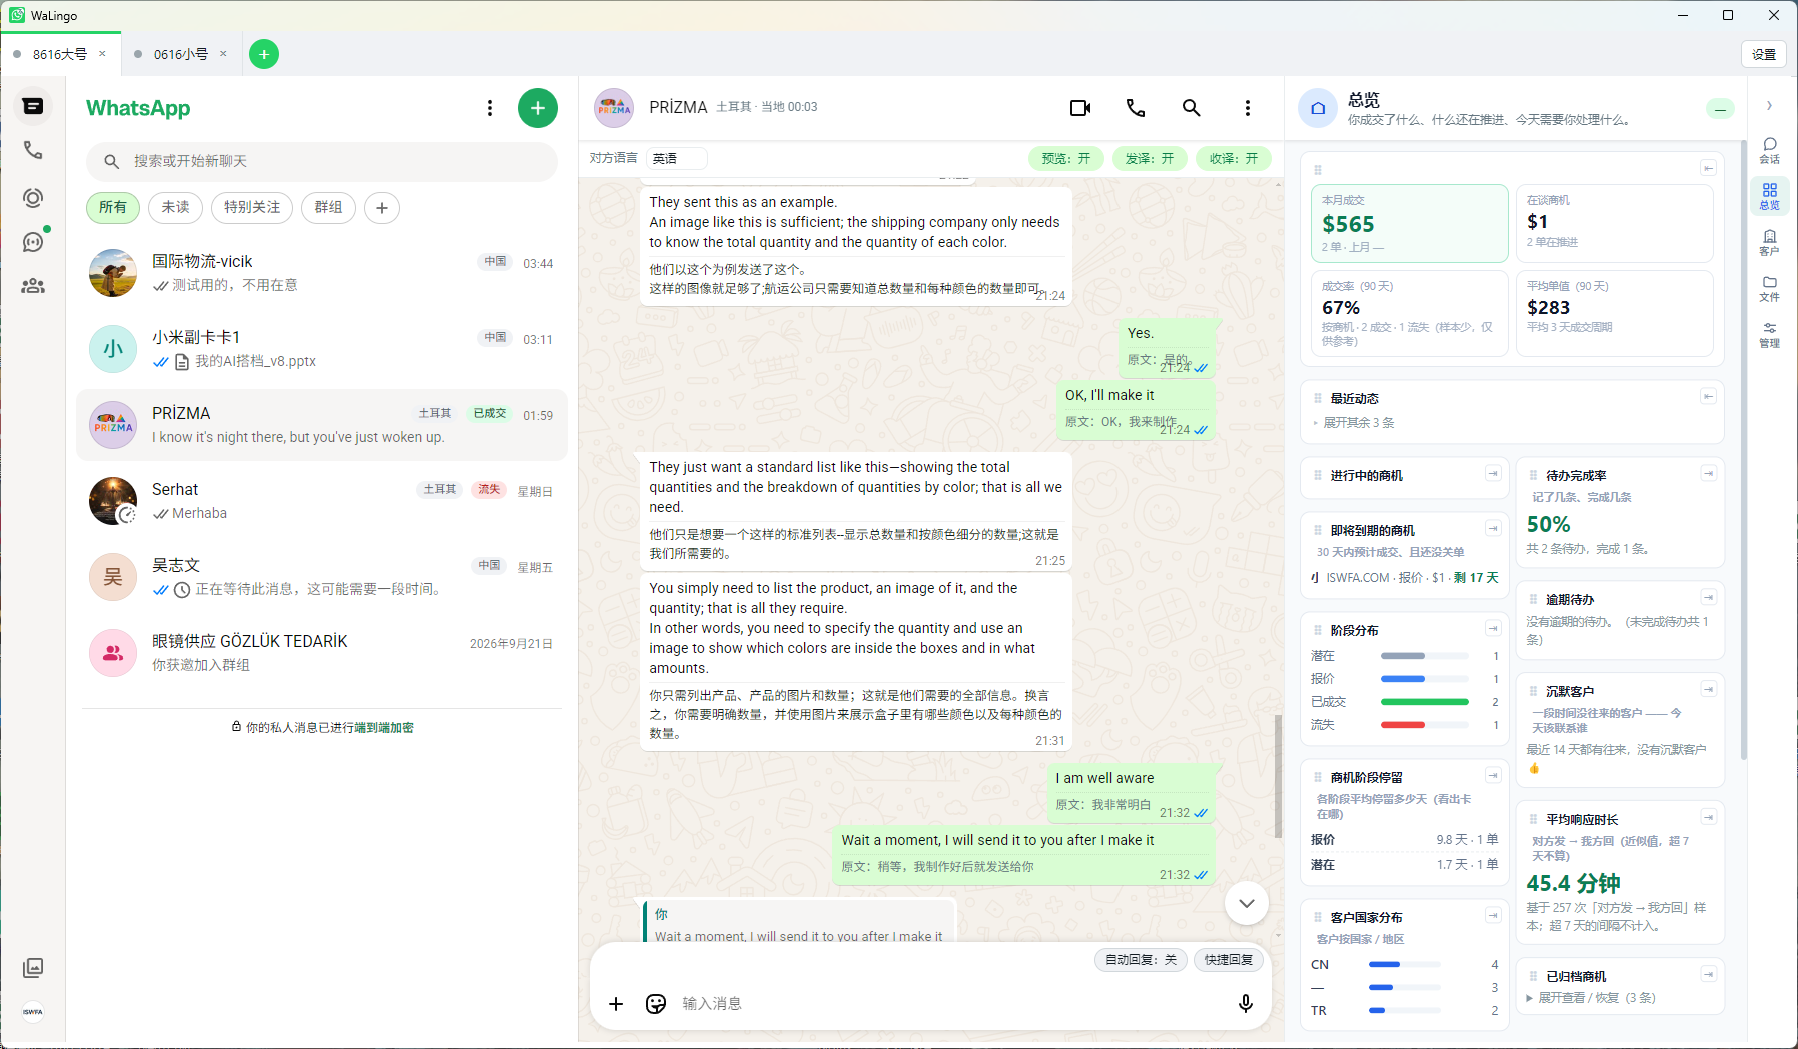Open the Status updates sidebar icon
Viewport: 1798px width, 1049px height.
tap(33, 198)
